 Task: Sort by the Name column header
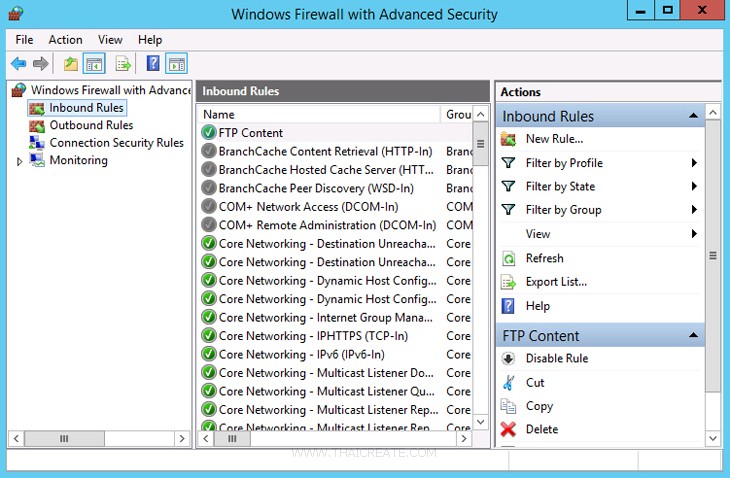pyautogui.click(x=320, y=114)
